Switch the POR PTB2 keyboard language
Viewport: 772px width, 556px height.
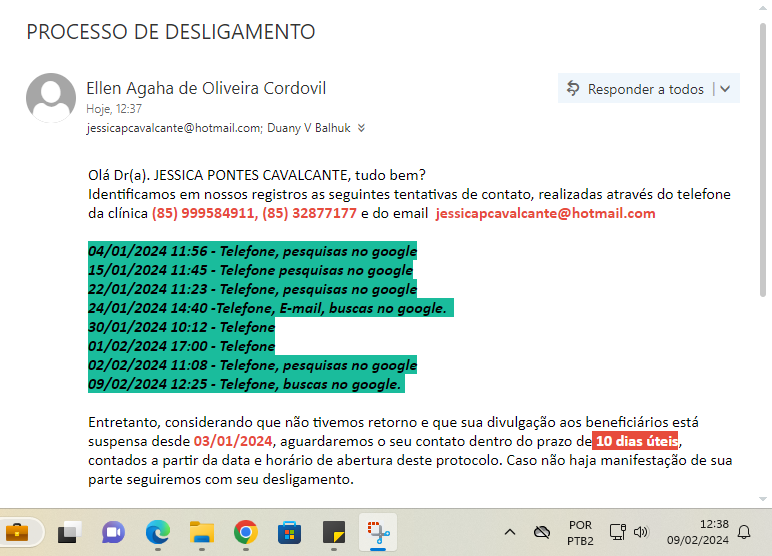(x=580, y=532)
